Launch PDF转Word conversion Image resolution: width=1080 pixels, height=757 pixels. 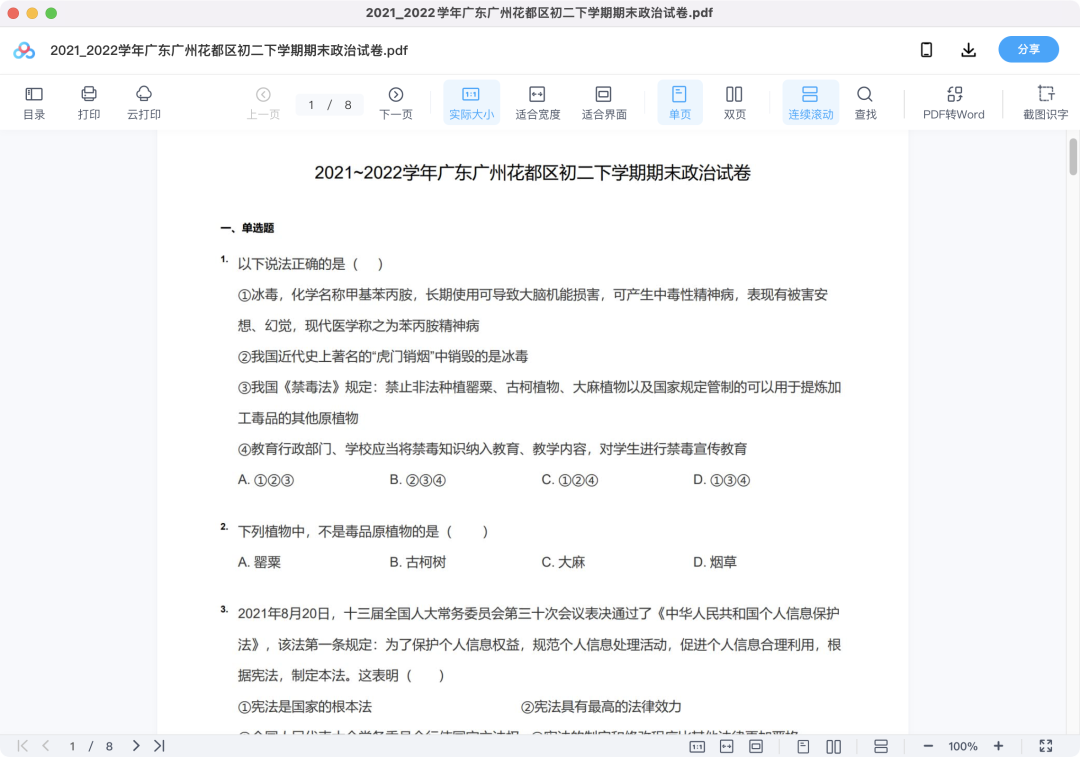coord(953,103)
